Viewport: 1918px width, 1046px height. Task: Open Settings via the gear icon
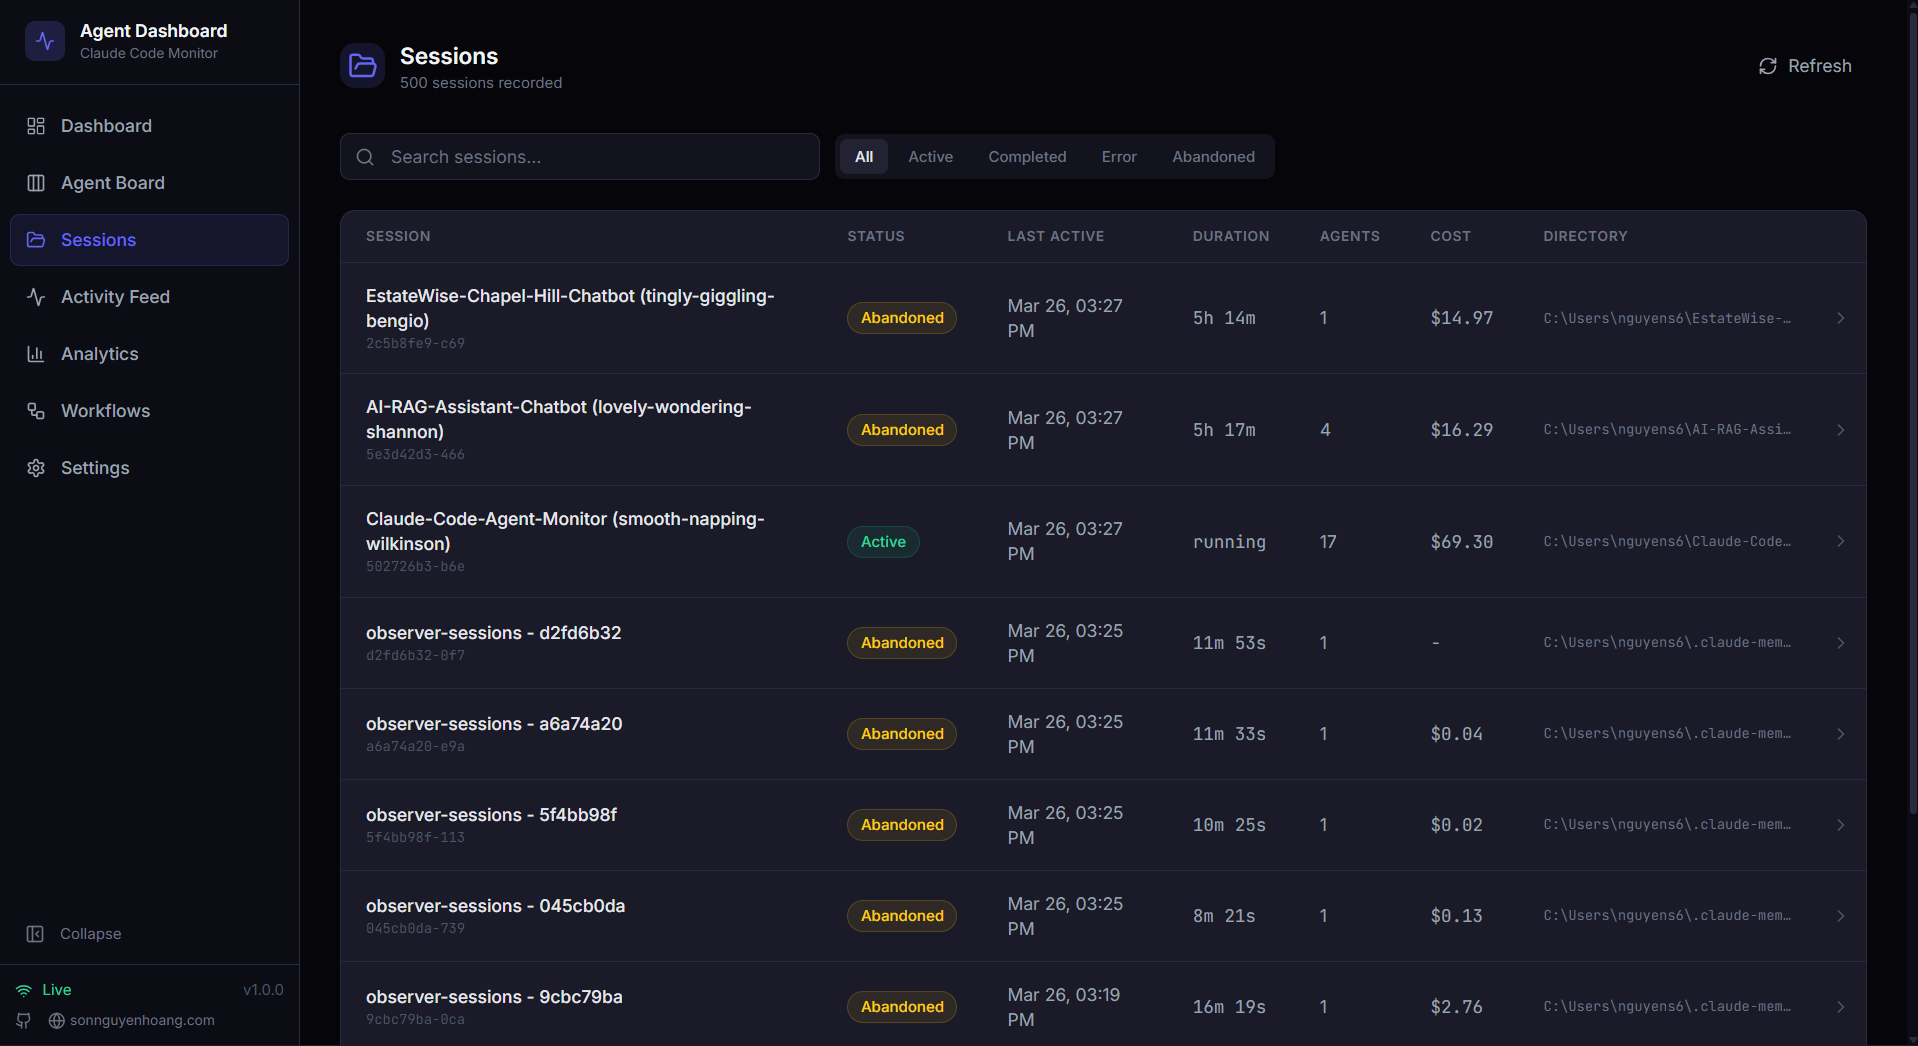point(36,468)
